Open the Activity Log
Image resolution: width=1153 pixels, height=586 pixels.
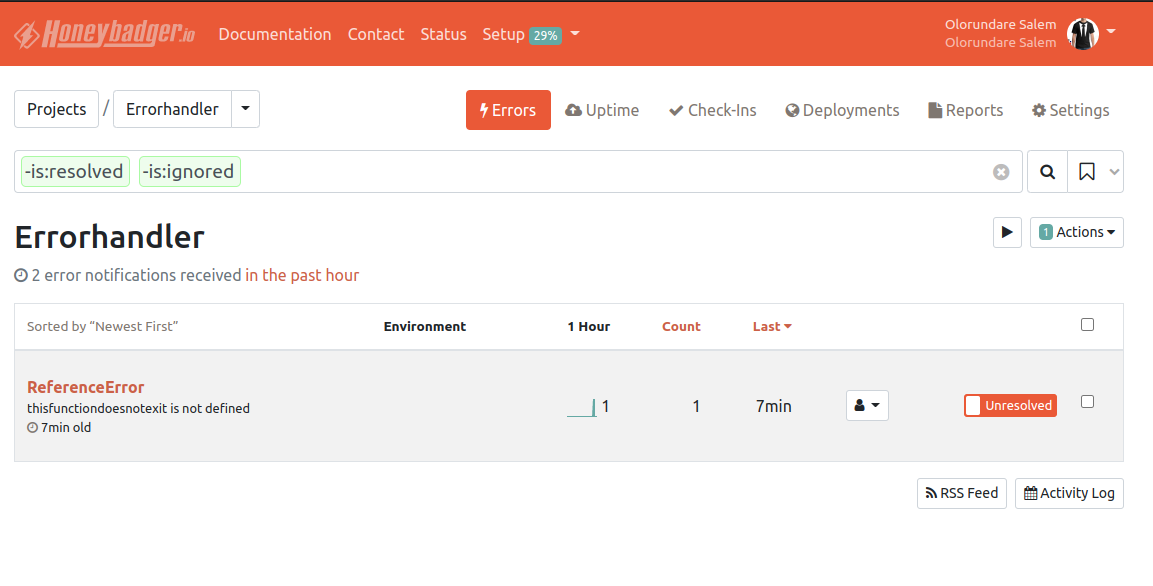(1069, 493)
